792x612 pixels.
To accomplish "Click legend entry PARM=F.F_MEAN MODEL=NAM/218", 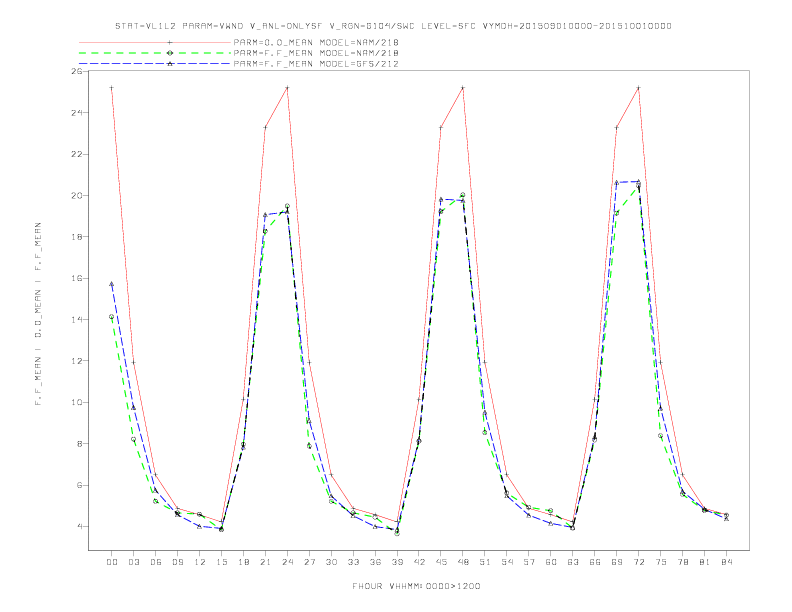I will tap(316, 53).
